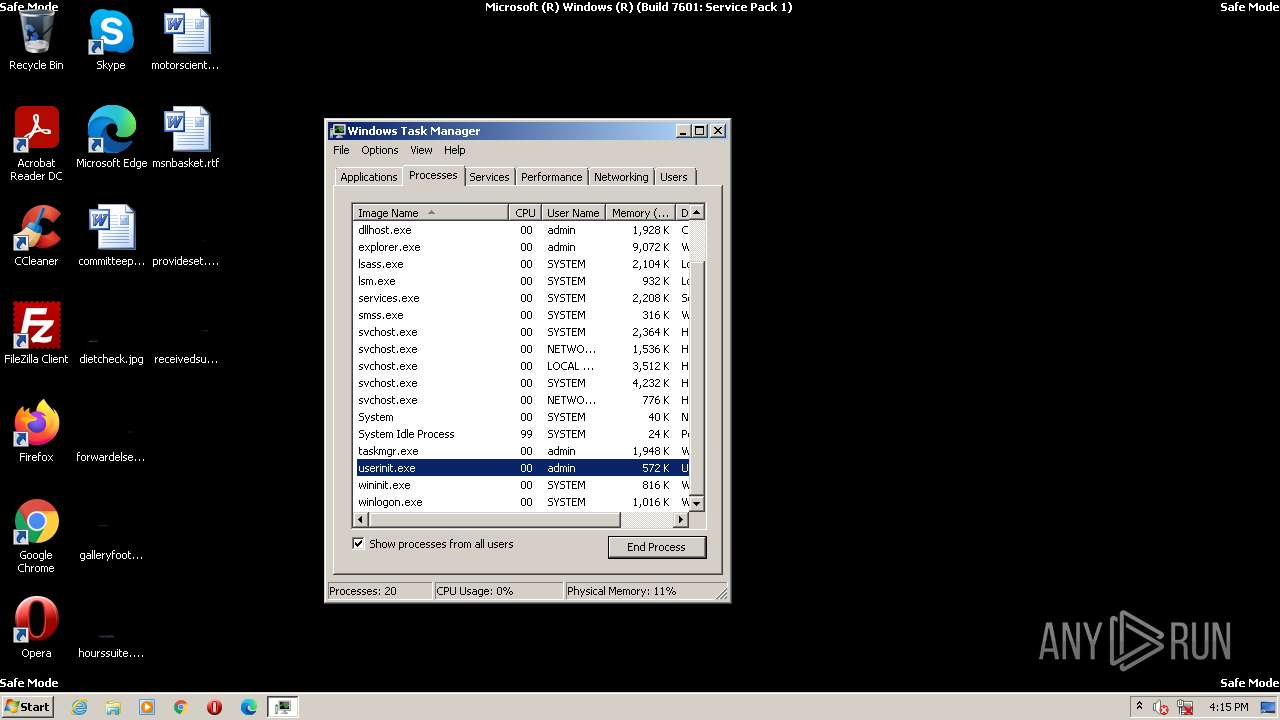
Task: Click the process list scroll-up arrow
Action: tap(697, 213)
